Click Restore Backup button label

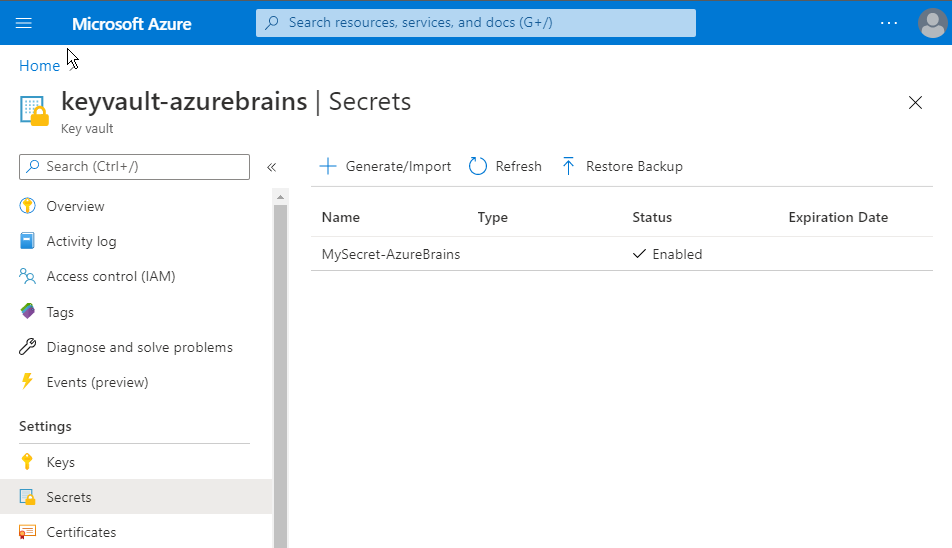tap(634, 166)
